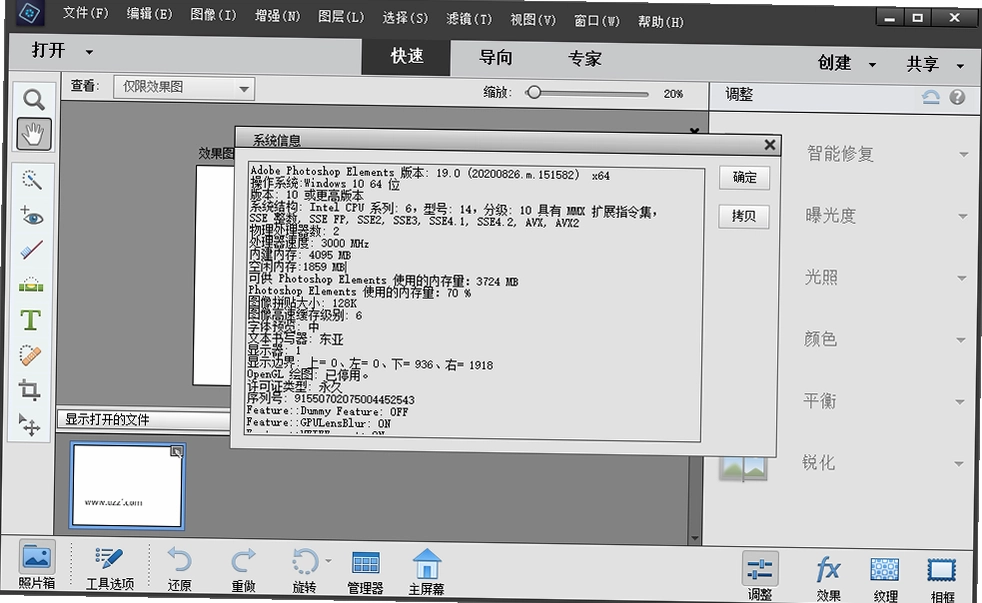Click the canvas scrollbar down arrow
Image resolution: width=982 pixels, height=603 pixels.
(694, 538)
